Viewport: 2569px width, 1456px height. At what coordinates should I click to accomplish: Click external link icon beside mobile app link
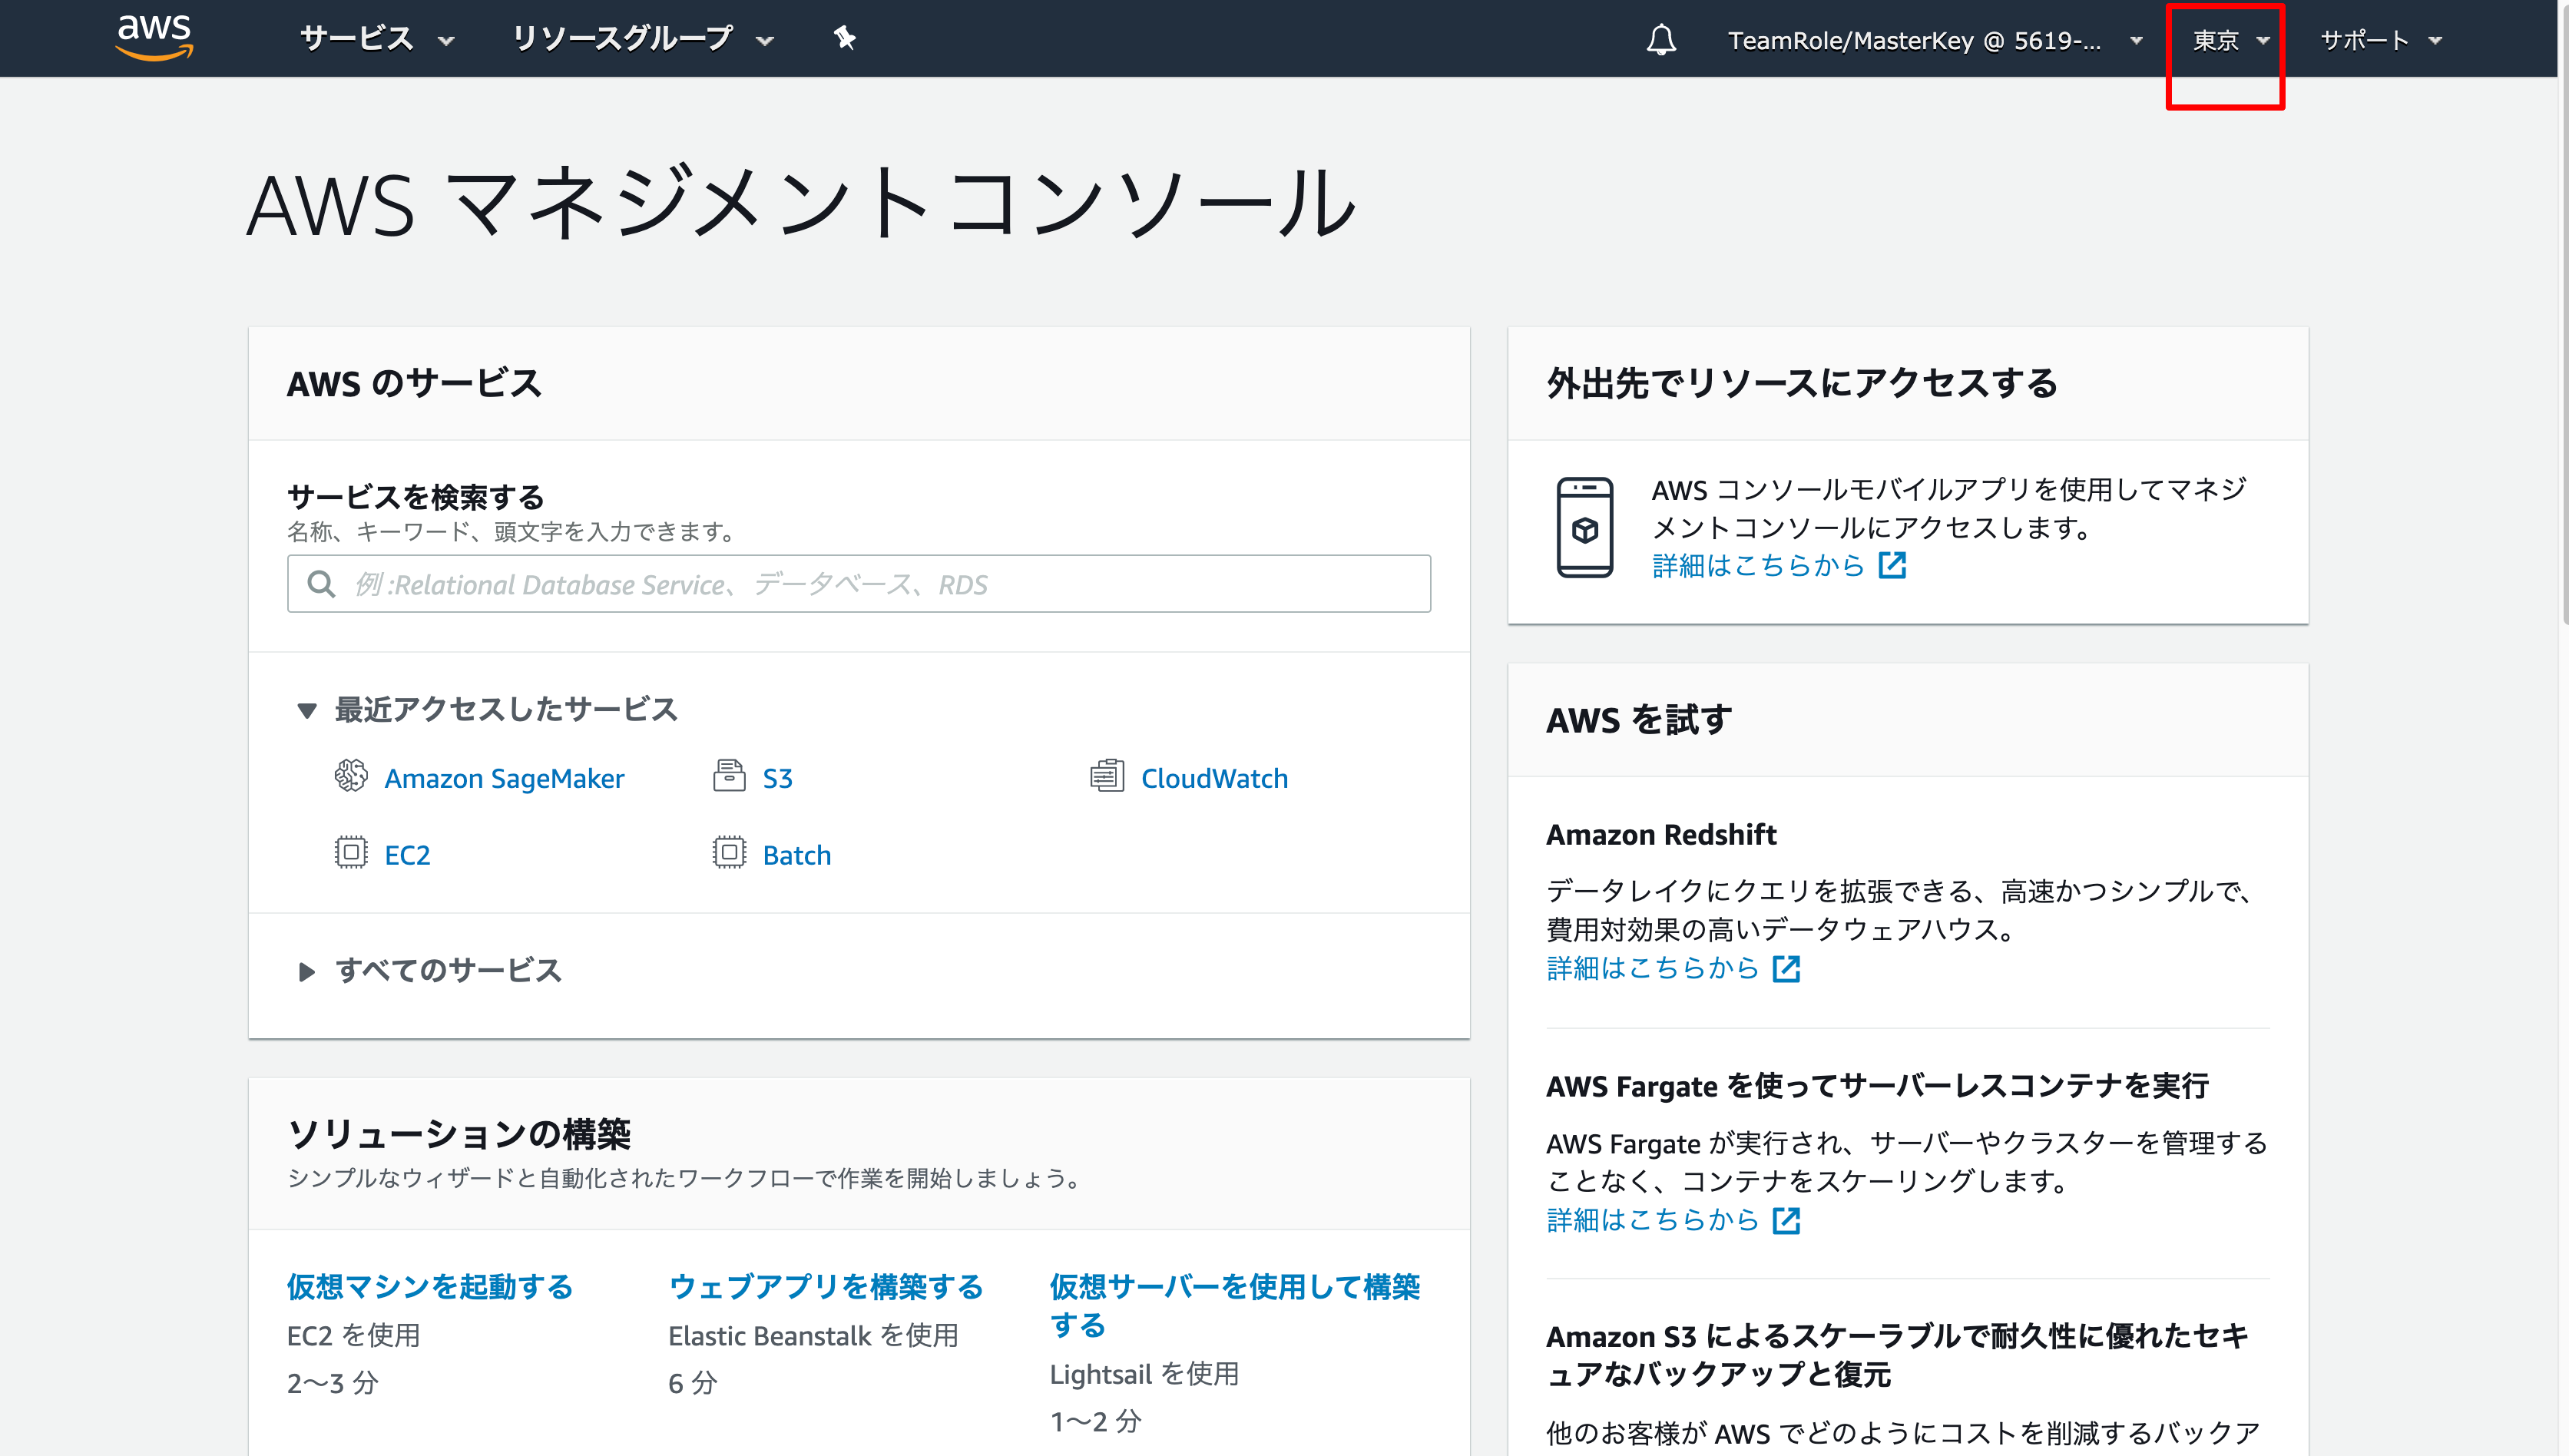coord(1892,566)
